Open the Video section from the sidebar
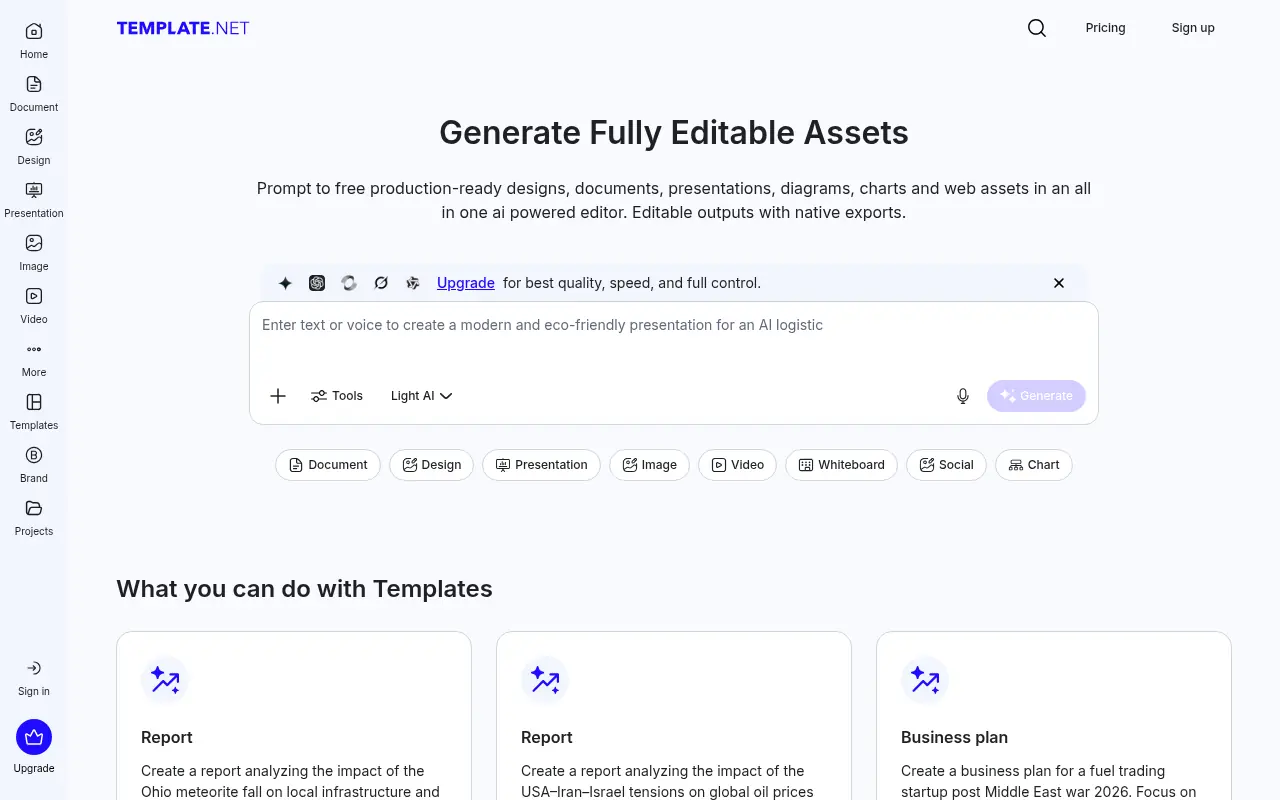This screenshot has width=1280, height=800. click(33, 303)
